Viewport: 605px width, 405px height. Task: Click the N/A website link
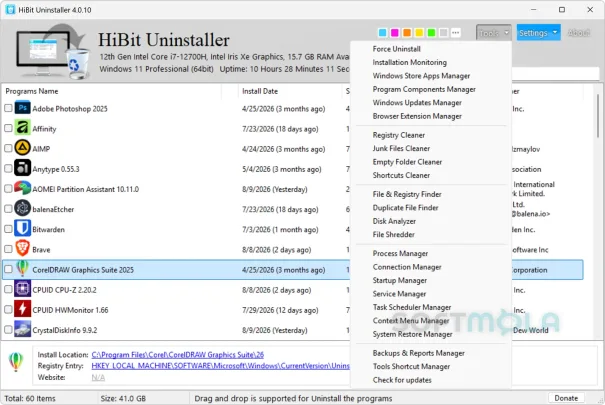(98, 378)
